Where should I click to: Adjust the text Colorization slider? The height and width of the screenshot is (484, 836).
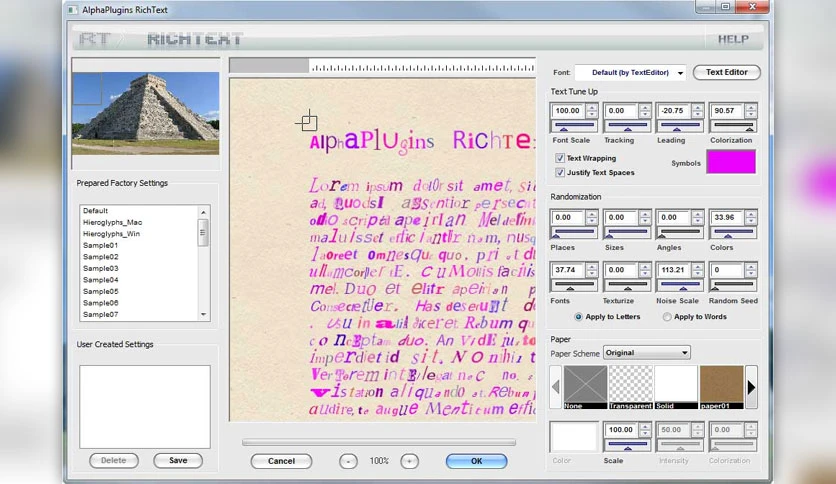(733, 126)
